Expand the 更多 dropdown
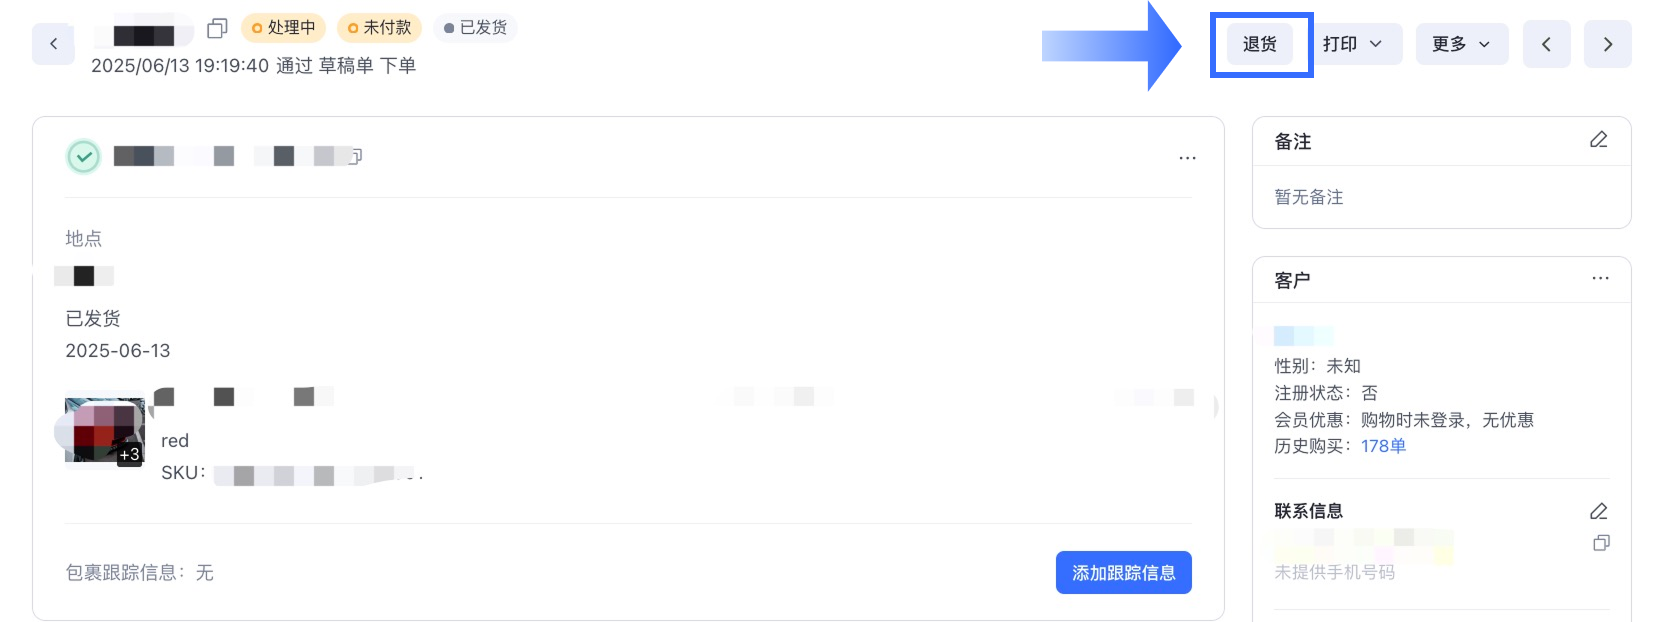 (x=1461, y=44)
